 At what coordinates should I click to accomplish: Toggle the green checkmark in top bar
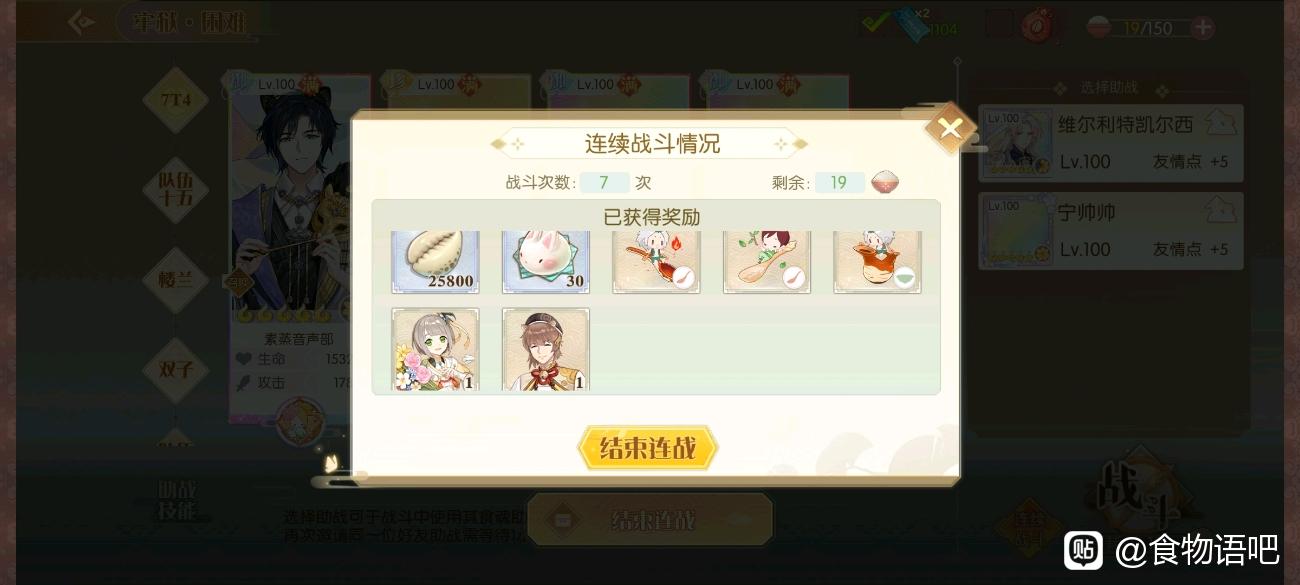tap(876, 23)
